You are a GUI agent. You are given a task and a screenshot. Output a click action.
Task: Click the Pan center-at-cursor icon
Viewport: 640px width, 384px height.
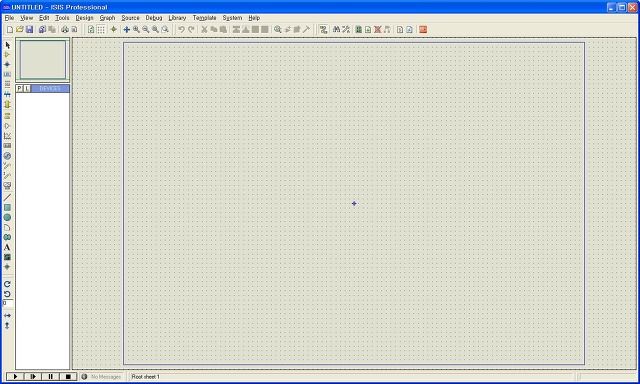[x=127, y=29]
